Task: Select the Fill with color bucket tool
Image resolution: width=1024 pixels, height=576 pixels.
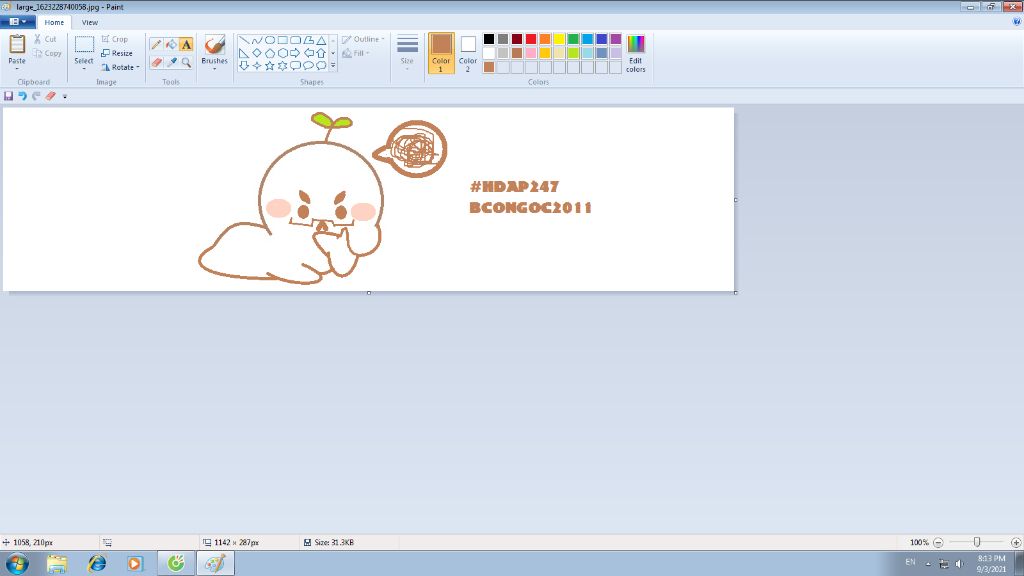Action: (171, 44)
